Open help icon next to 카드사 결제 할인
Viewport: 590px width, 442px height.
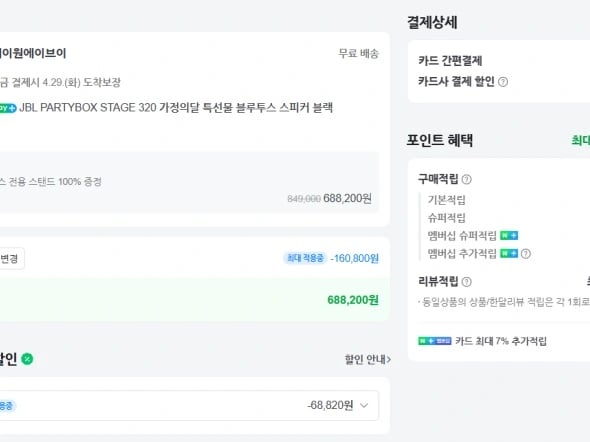[x=503, y=82]
